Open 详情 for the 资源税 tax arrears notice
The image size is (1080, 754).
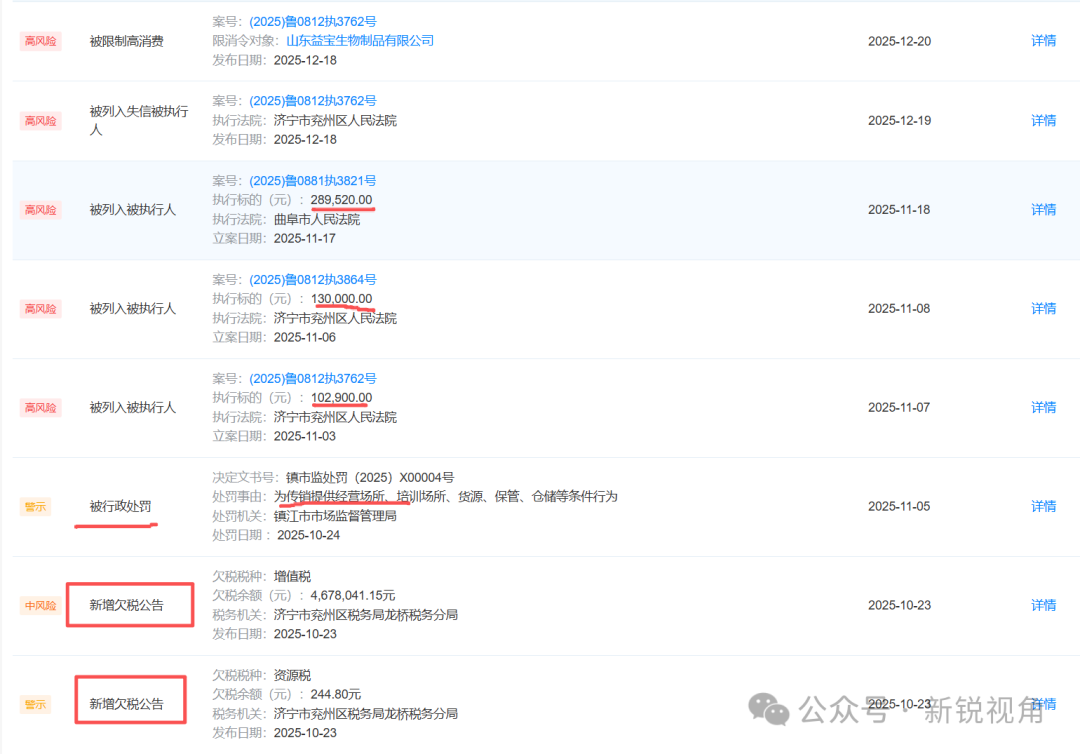coord(1043,704)
